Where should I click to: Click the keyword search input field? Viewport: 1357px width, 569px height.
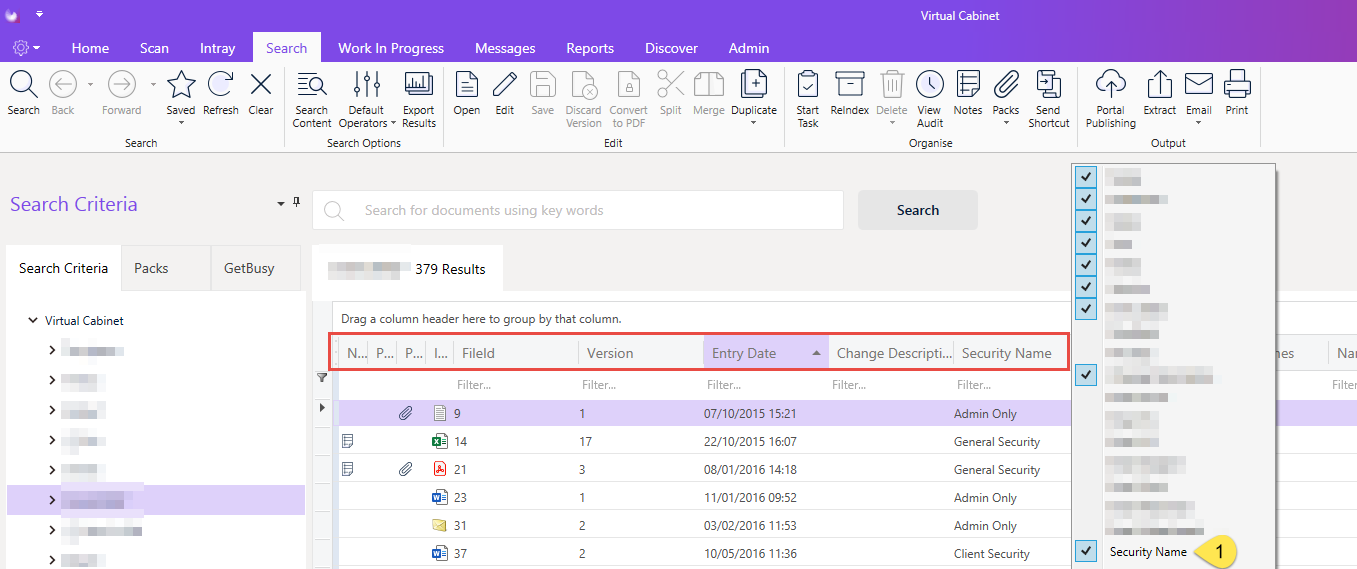(578, 210)
